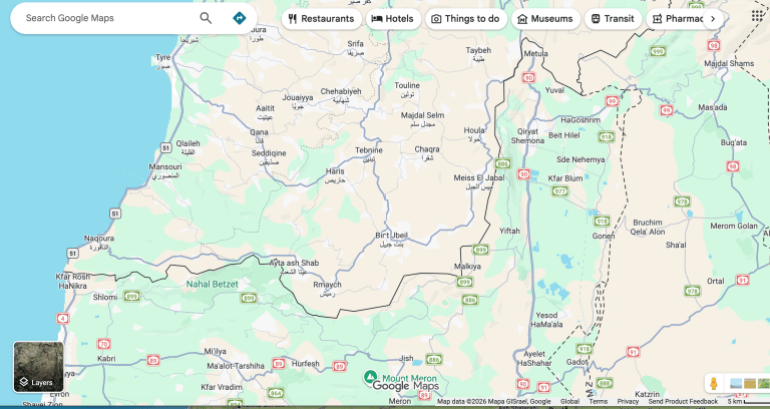
Task: Filter map by Restaurants
Action: [x=320, y=19]
